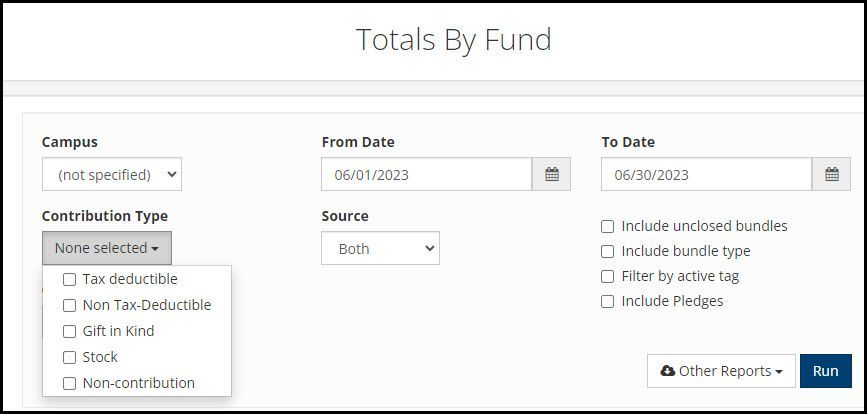Check the Gift in Kind option
867x414 pixels.
pyautogui.click(x=69, y=332)
